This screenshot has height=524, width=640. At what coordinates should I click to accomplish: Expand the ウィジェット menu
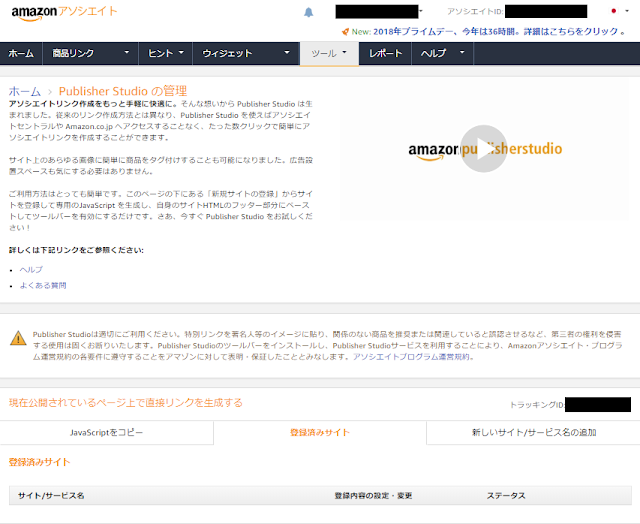tap(246, 53)
